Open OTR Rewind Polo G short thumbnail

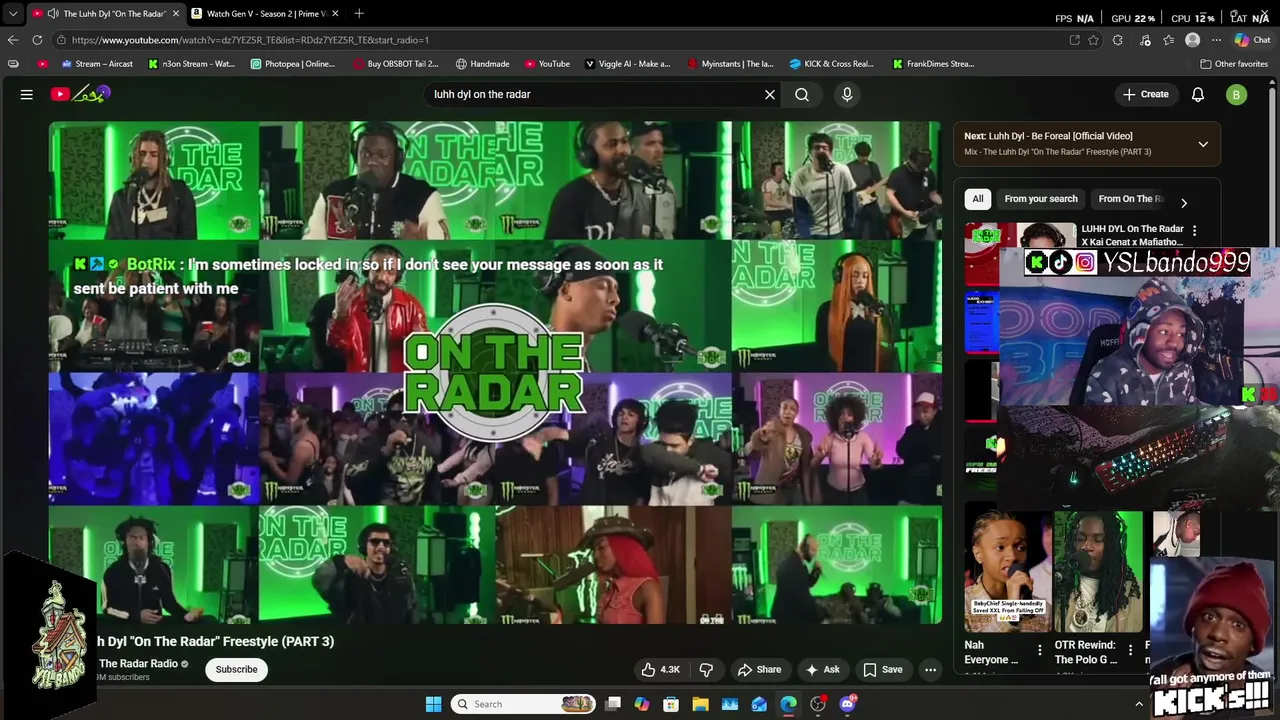point(1097,571)
